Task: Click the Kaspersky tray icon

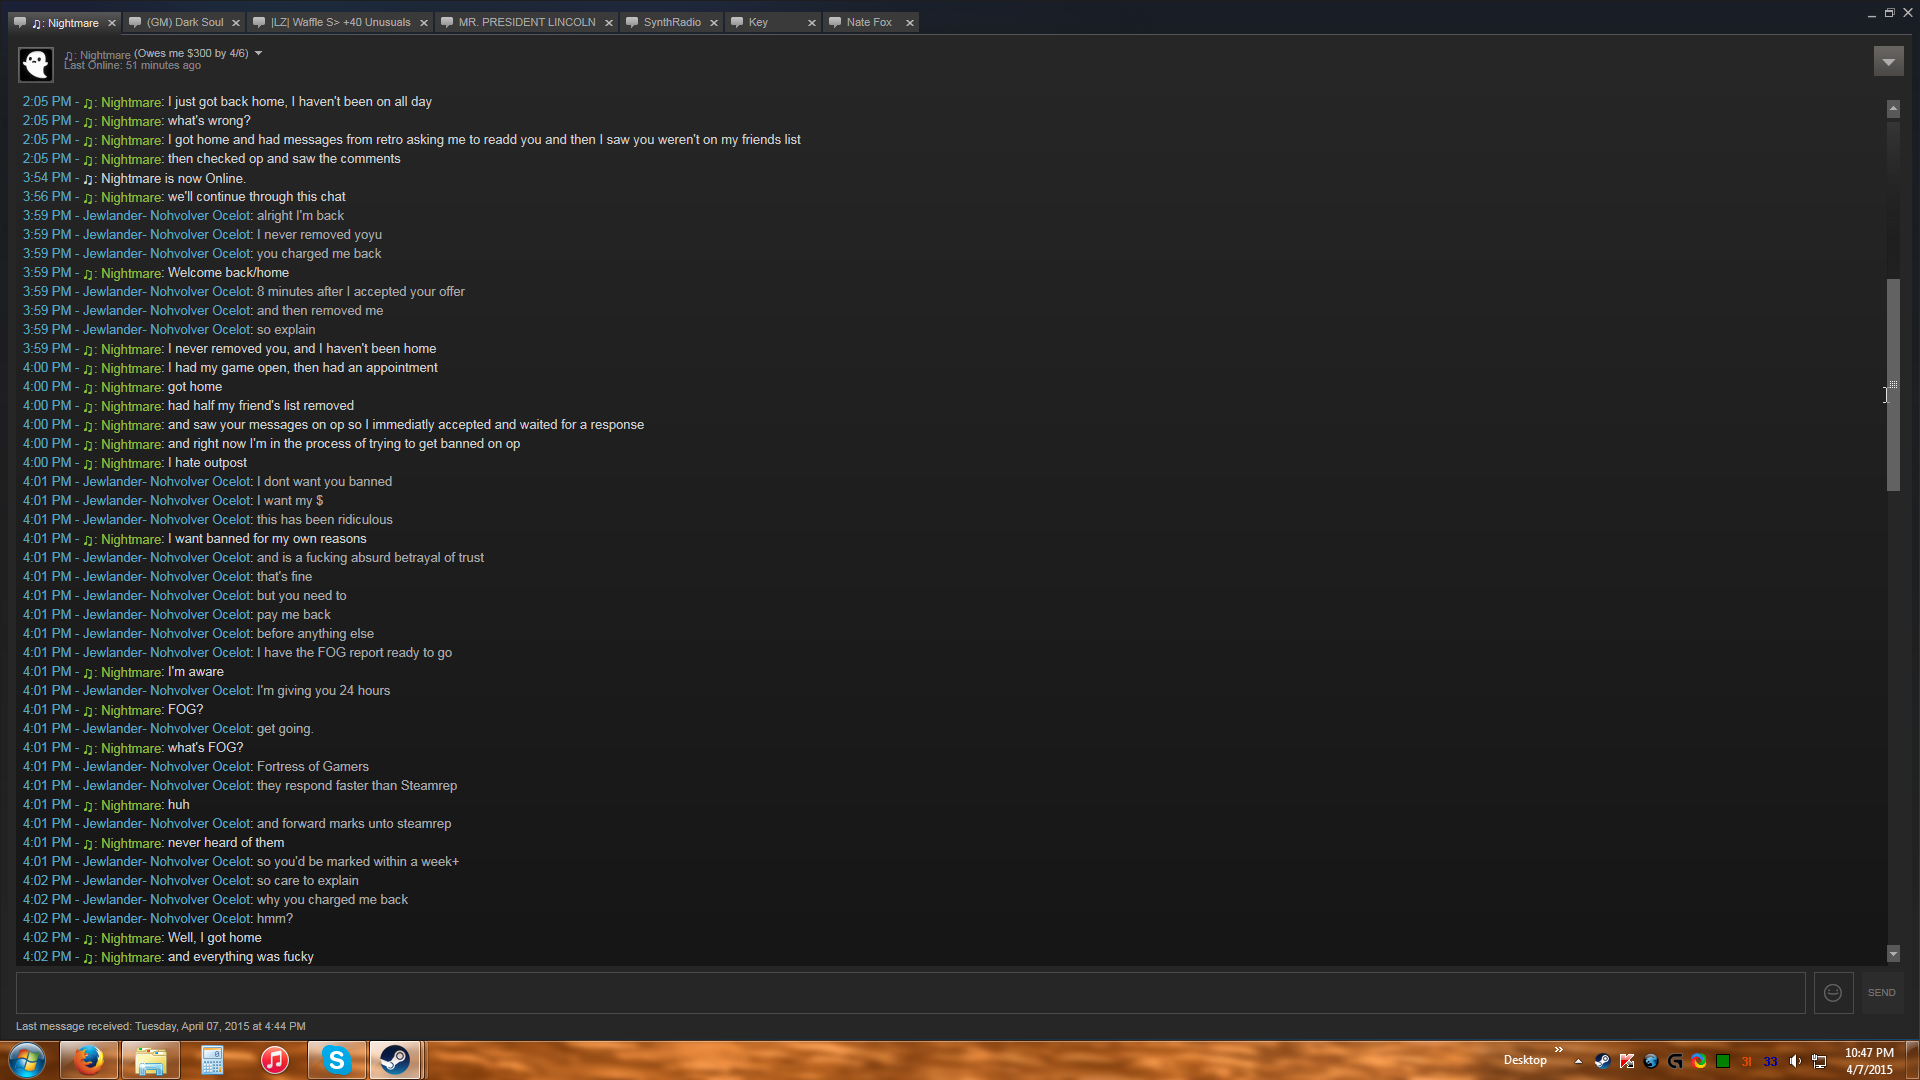Action: (1627, 1061)
